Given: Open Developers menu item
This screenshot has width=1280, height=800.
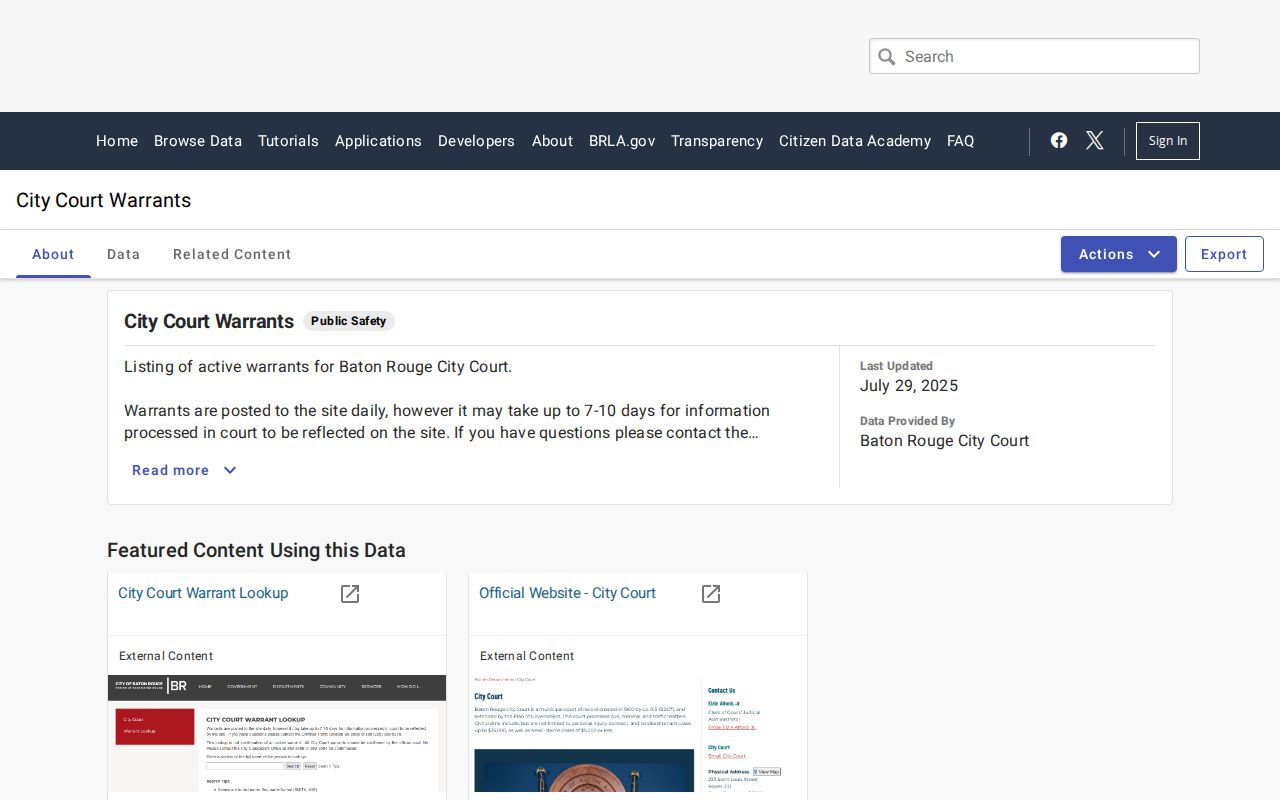Looking at the screenshot, I should pyautogui.click(x=476, y=141).
